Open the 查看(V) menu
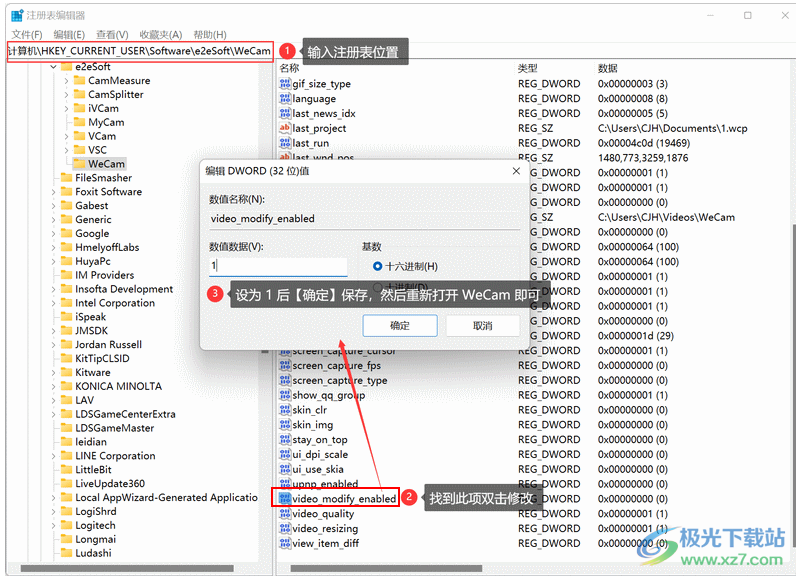 pyautogui.click(x=112, y=35)
